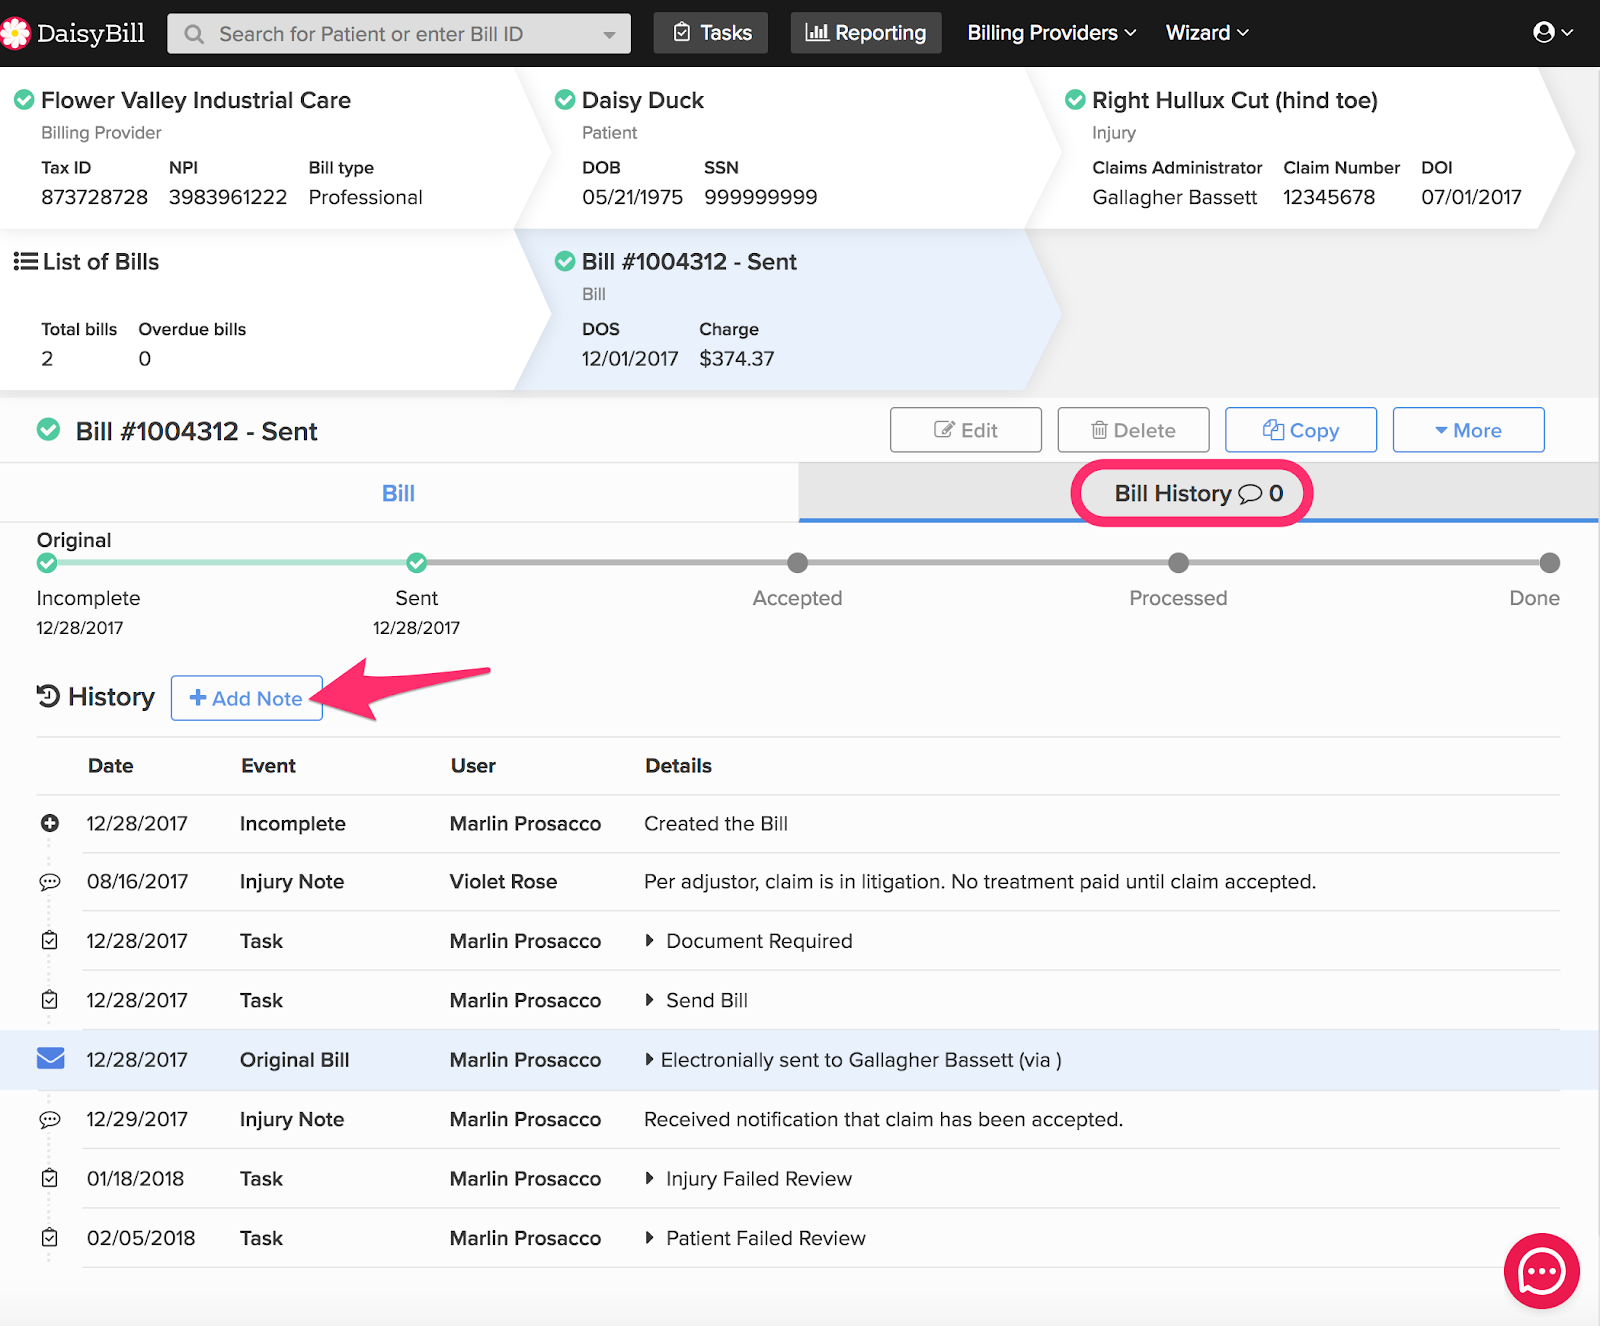1600x1326 pixels.
Task: Add a note to history
Action: (246, 698)
